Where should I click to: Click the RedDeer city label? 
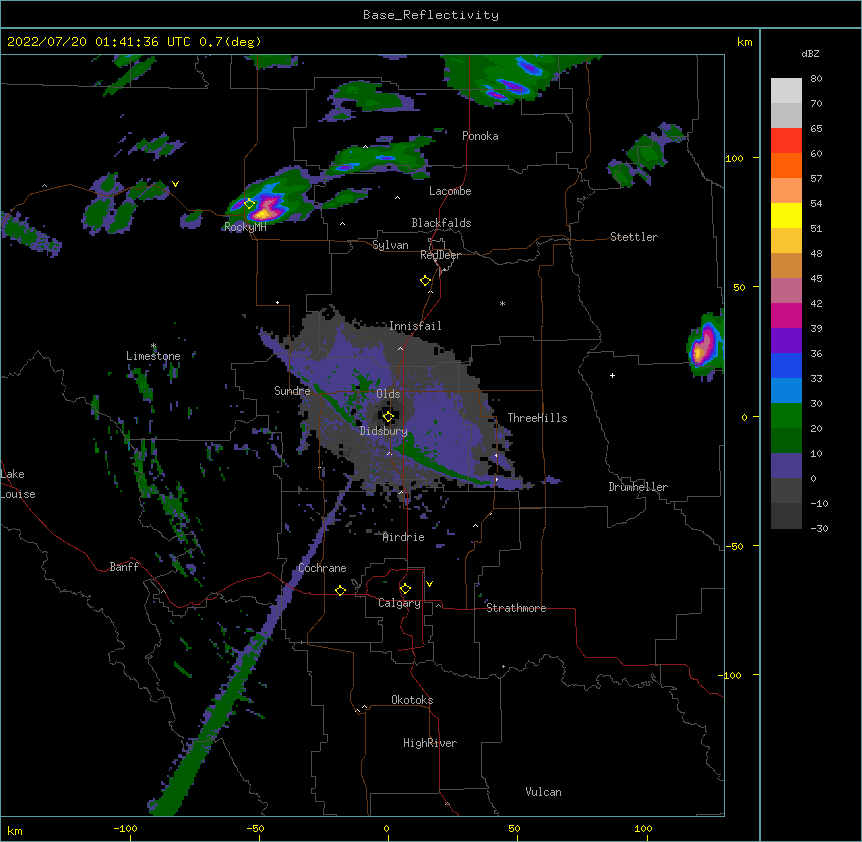(440, 255)
